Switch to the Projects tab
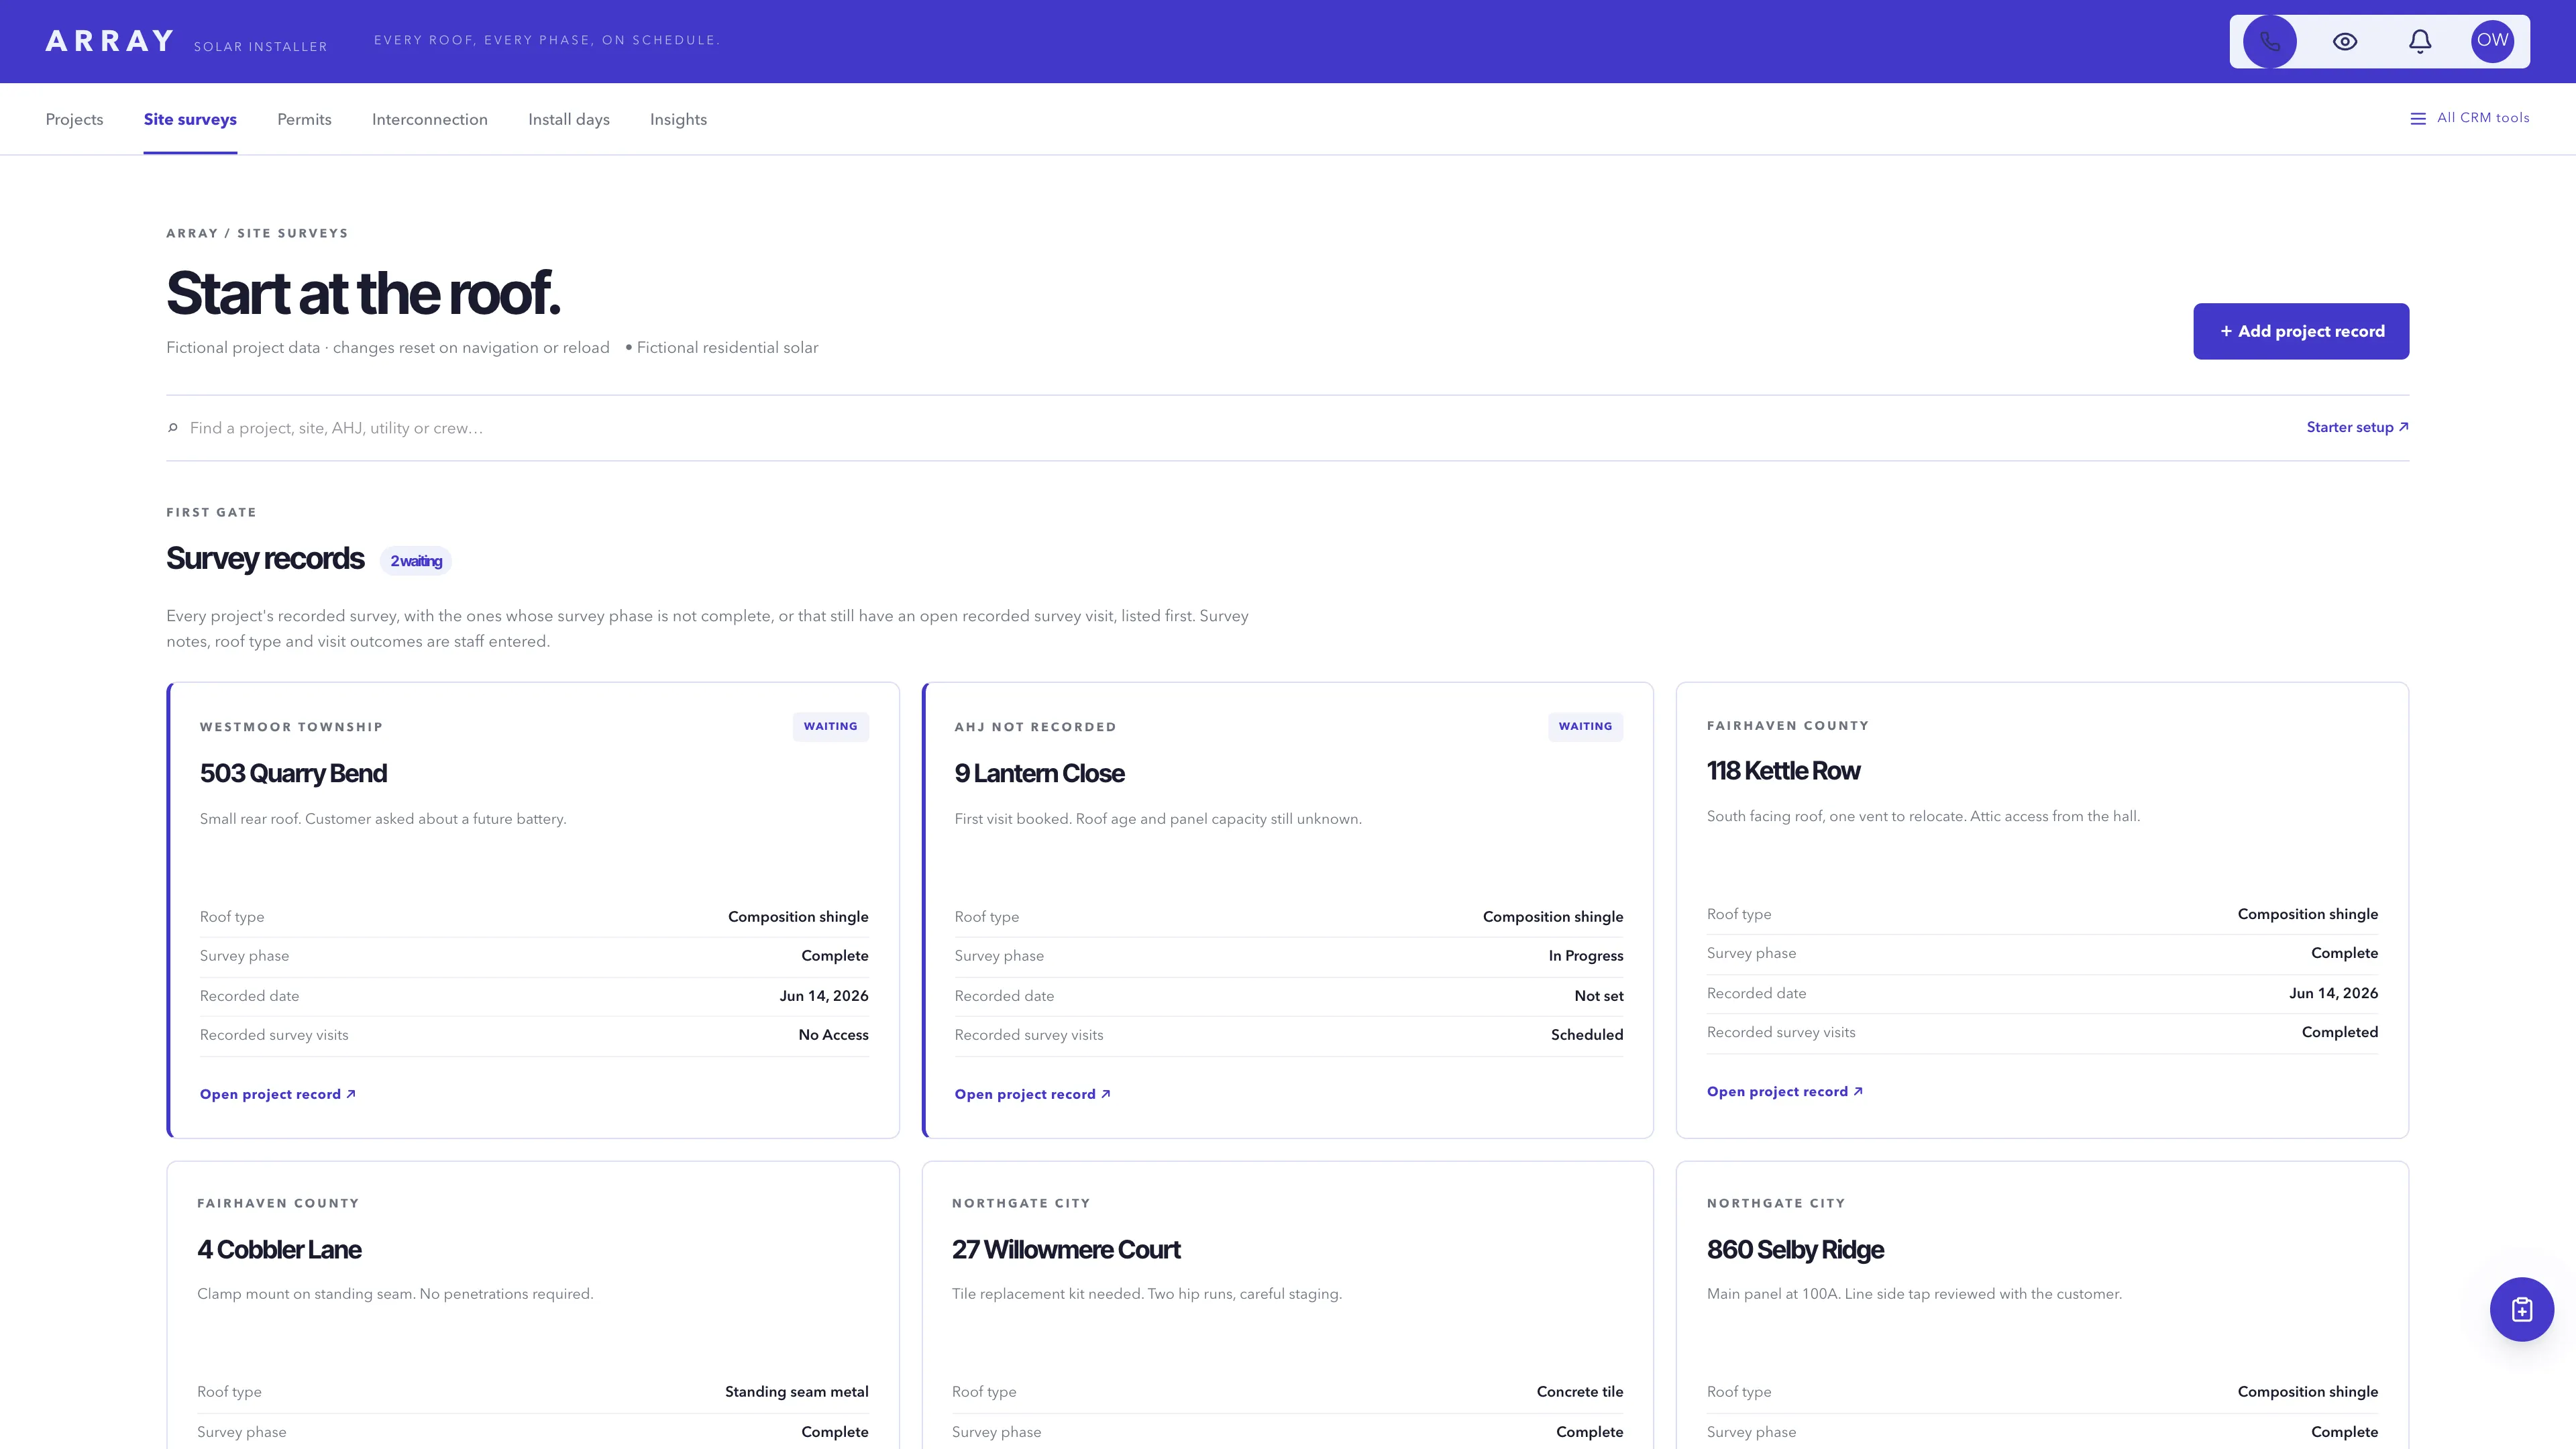 [x=74, y=119]
